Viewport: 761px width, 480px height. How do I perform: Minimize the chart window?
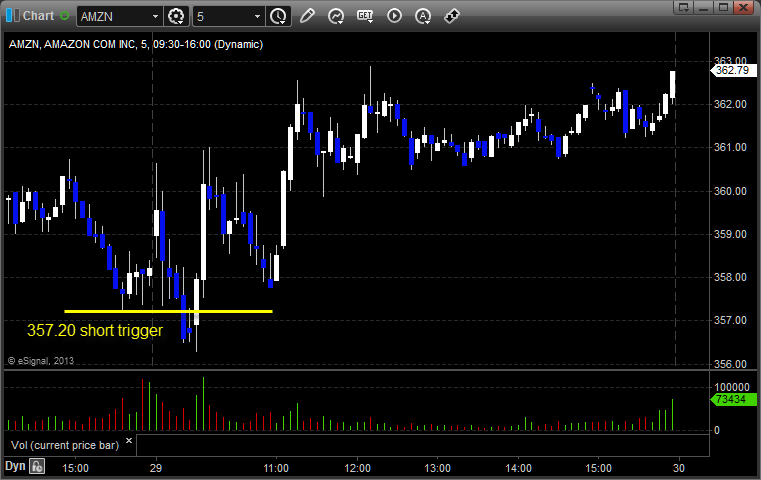pyautogui.click(x=704, y=7)
